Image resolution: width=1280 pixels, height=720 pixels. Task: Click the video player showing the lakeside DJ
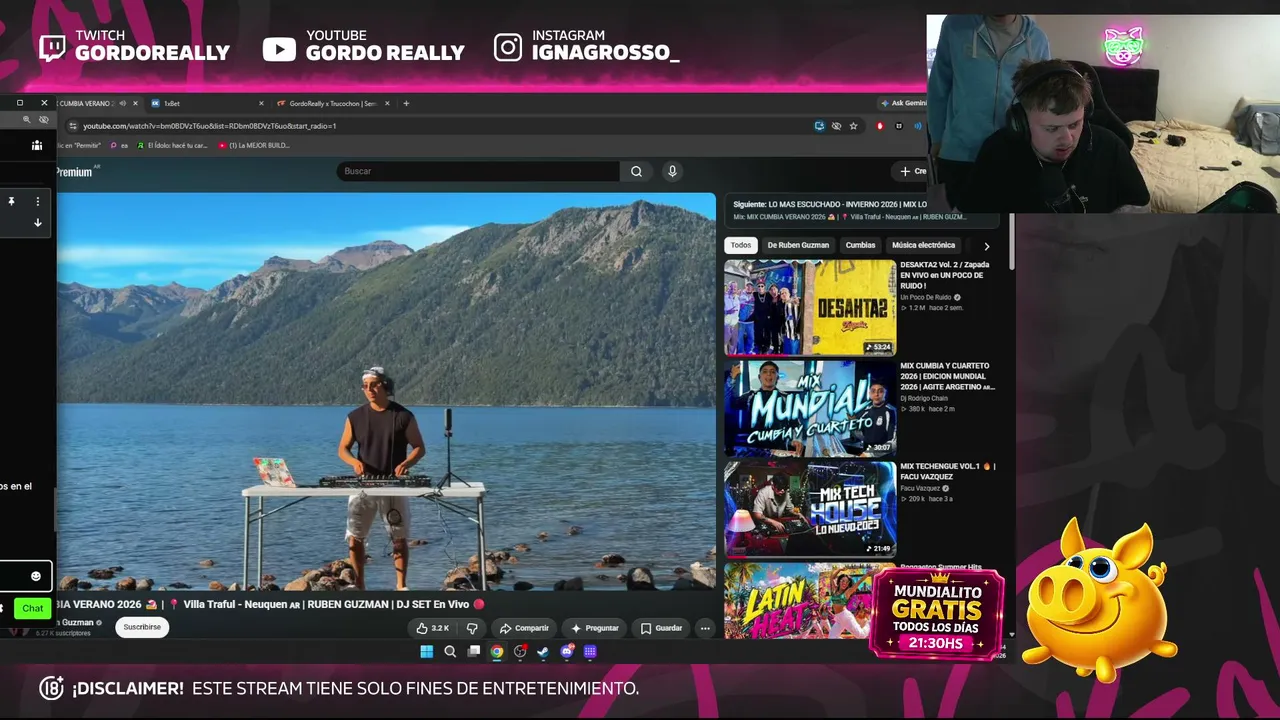pos(386,391)
